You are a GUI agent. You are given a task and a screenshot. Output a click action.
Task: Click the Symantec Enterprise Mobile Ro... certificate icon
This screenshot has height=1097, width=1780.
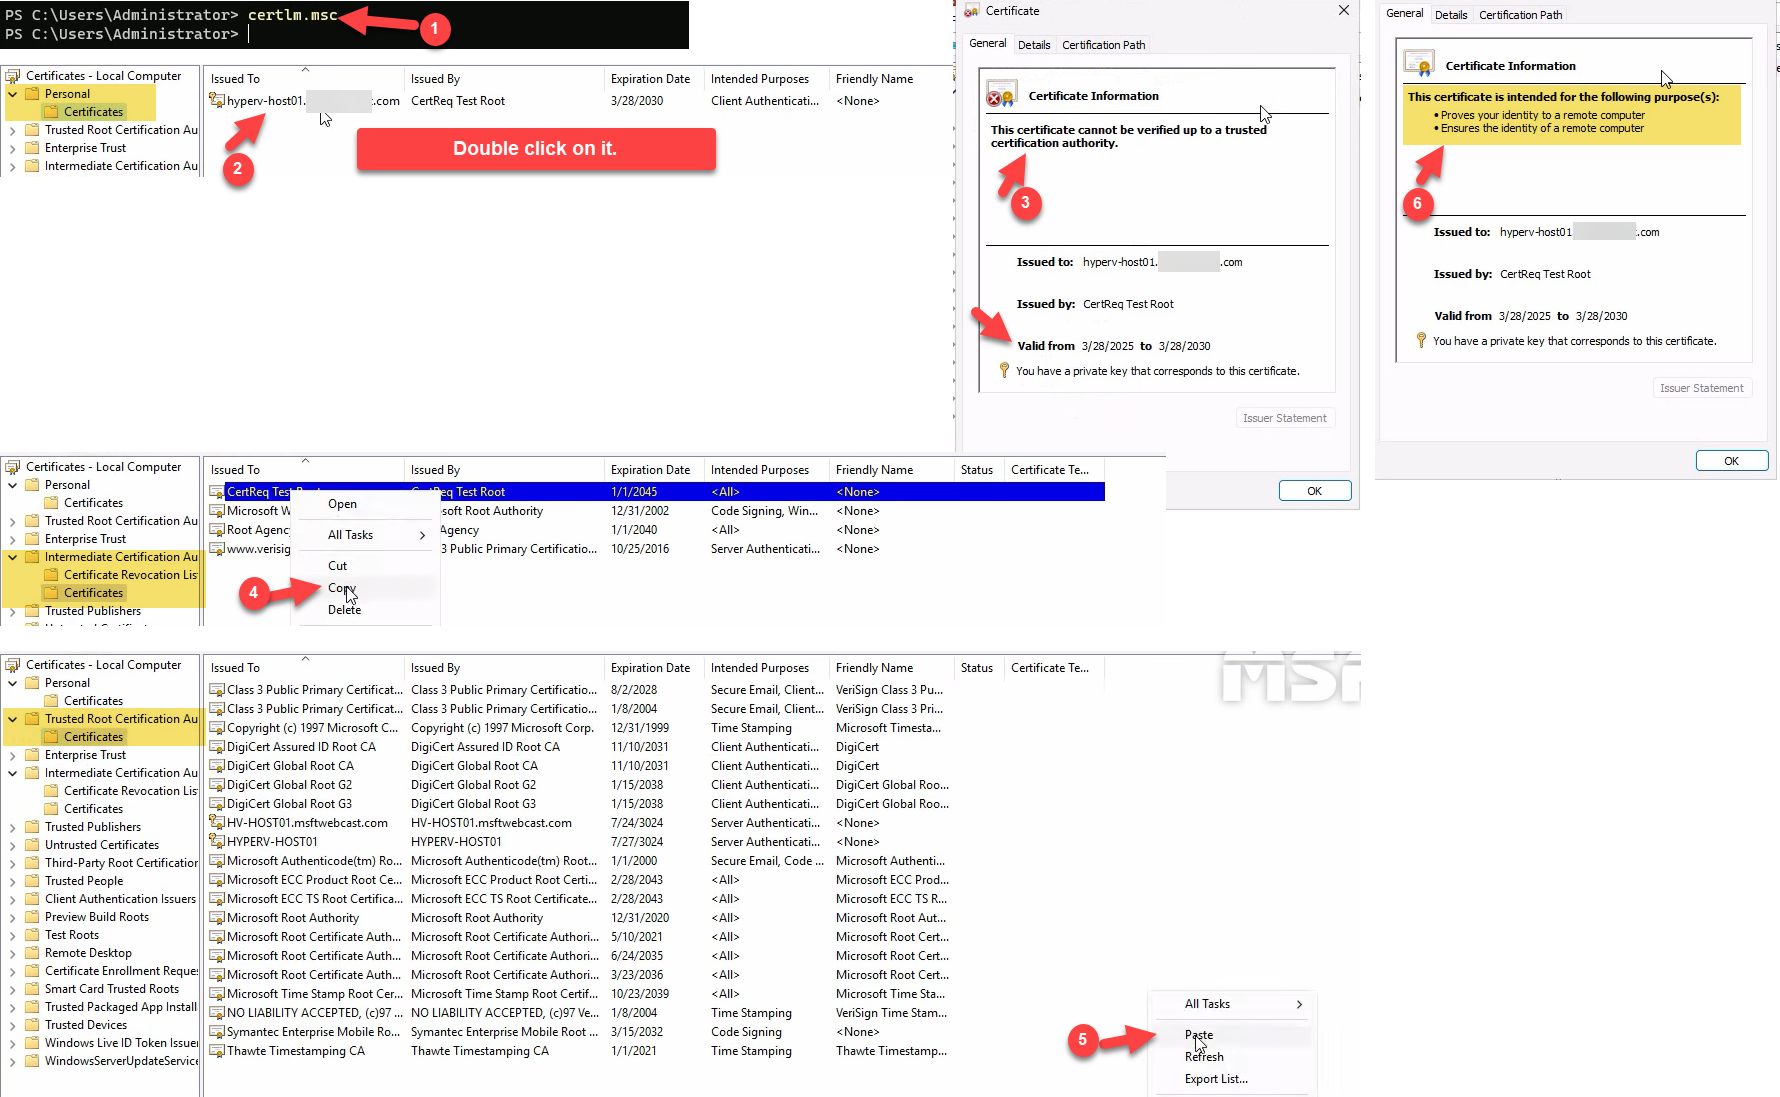pyautogui.click(x=216, y=1032)
